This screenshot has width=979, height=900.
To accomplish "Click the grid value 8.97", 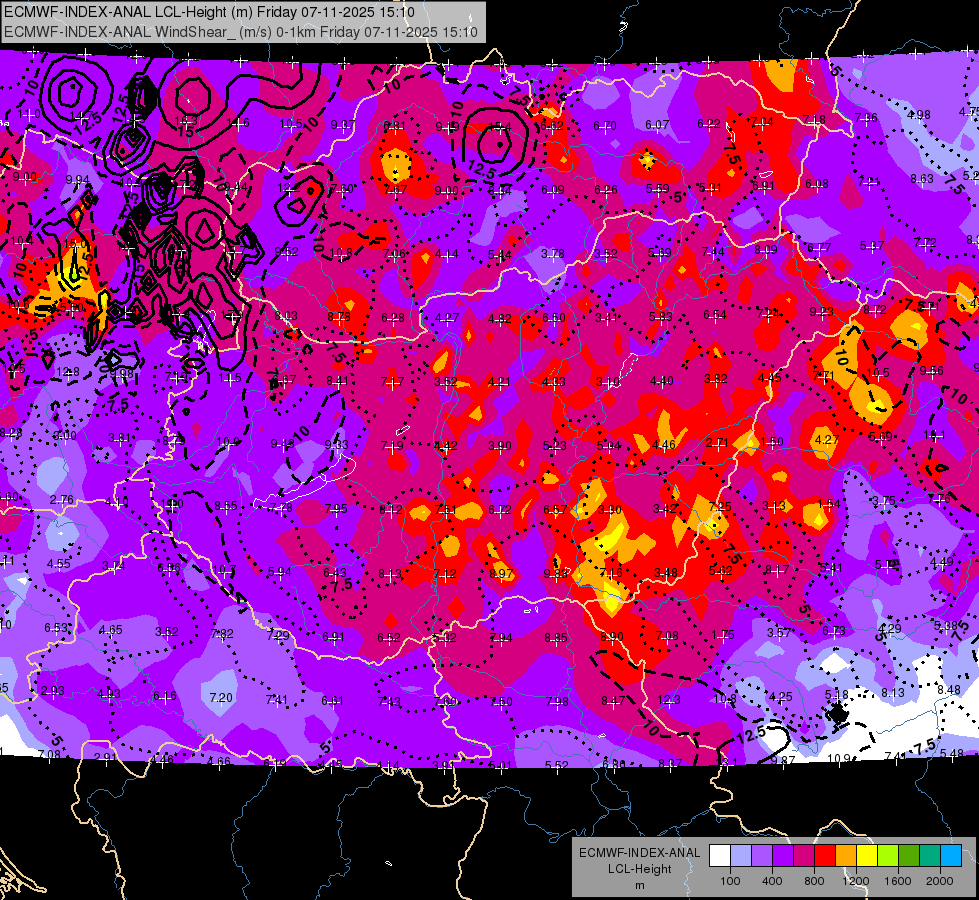I will tap(501, 573).
